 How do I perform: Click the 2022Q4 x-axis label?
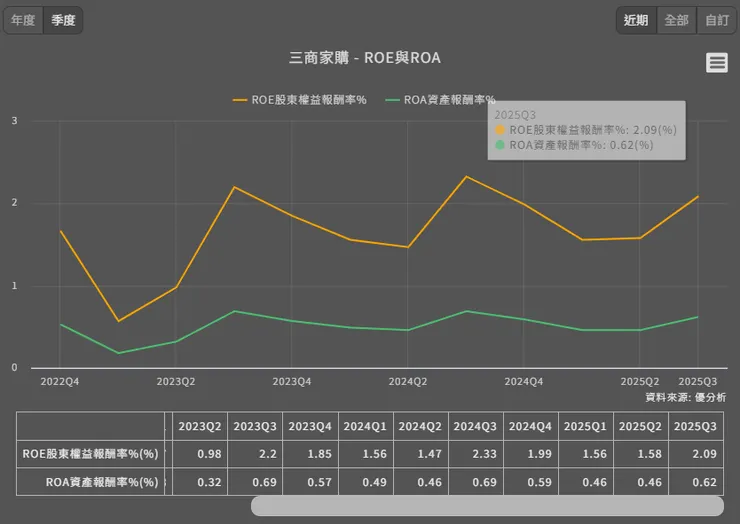point(59,381)
